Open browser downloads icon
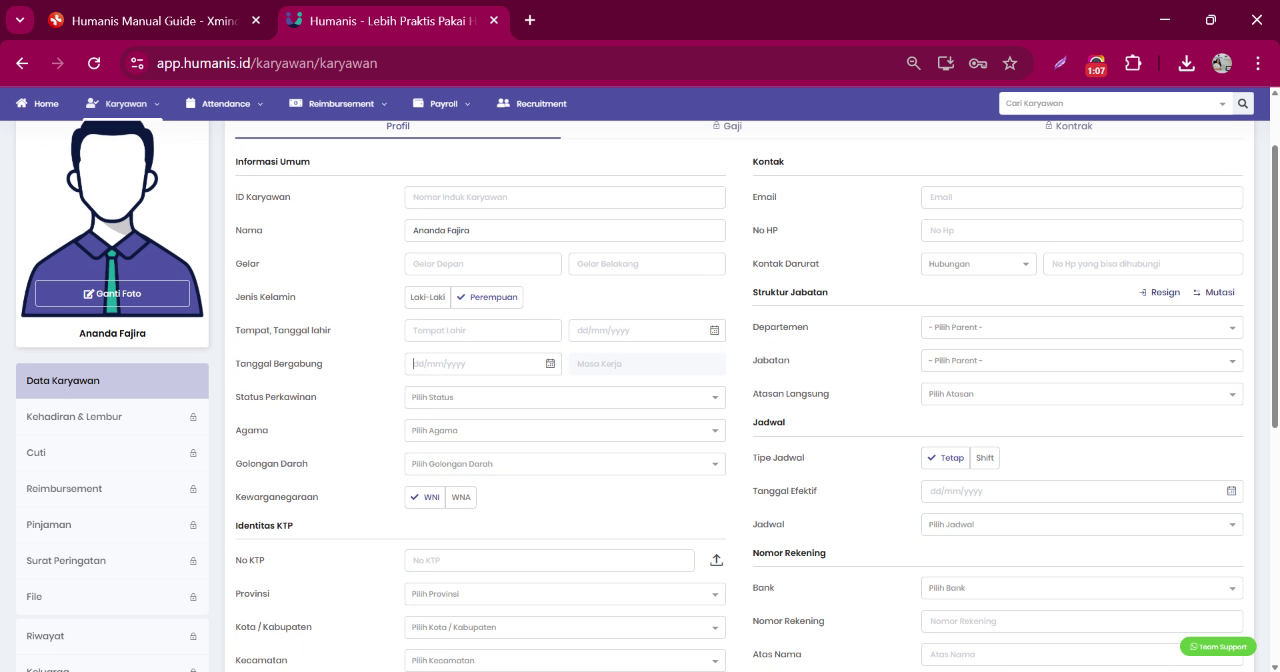Screen dimensions: 1280x672 (x=1186, y=63)
